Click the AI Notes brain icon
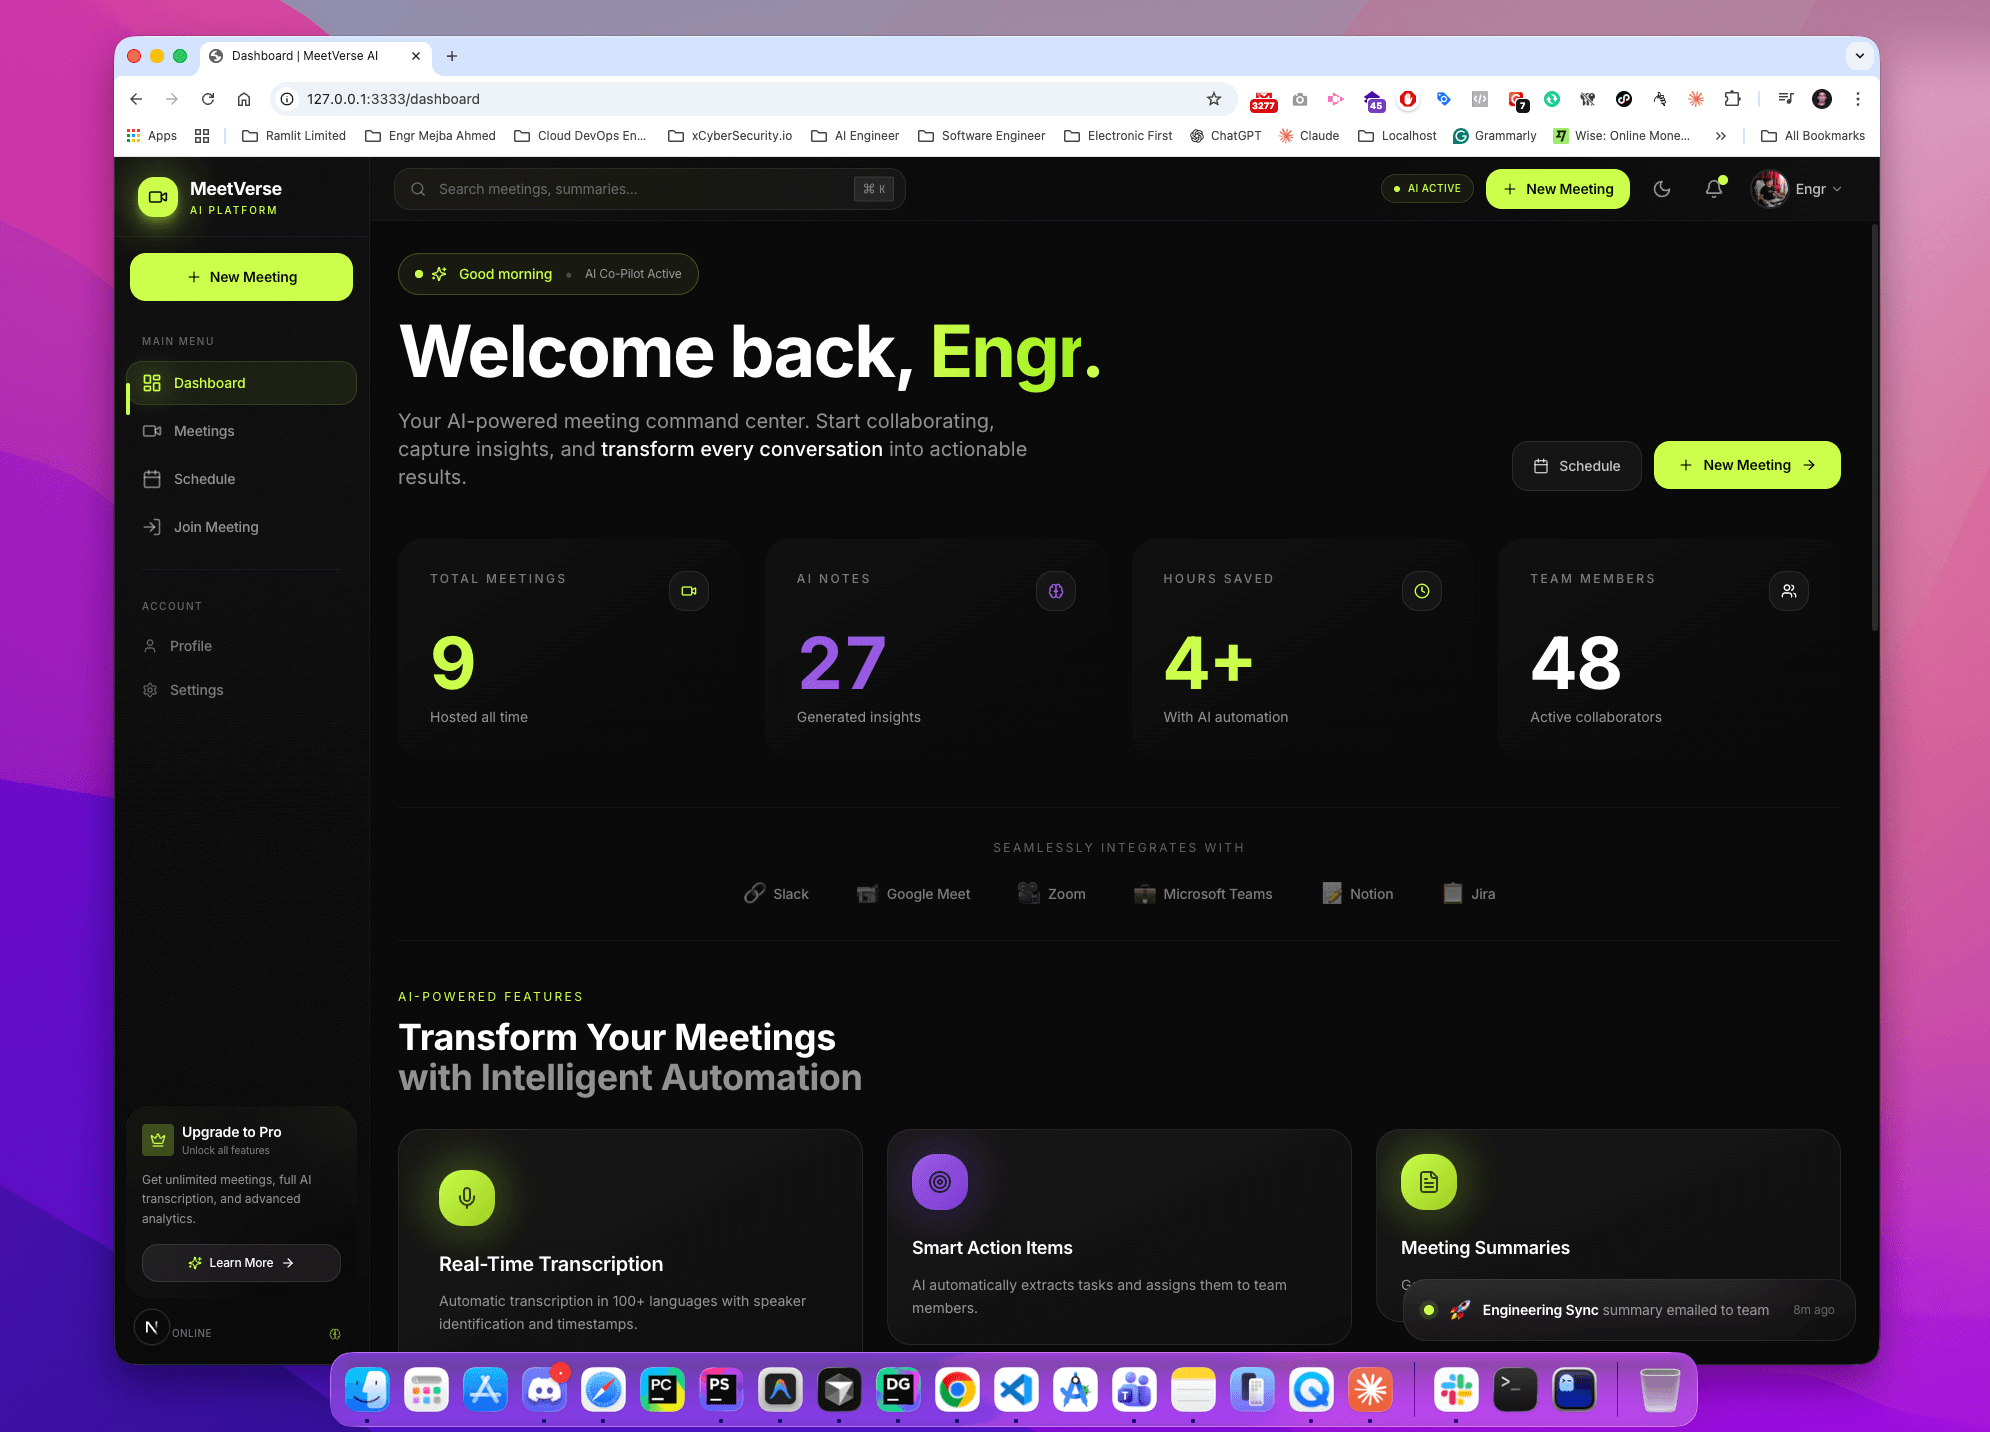1990x1432 pixels. pyautogui.click(x=1056, y=591)
